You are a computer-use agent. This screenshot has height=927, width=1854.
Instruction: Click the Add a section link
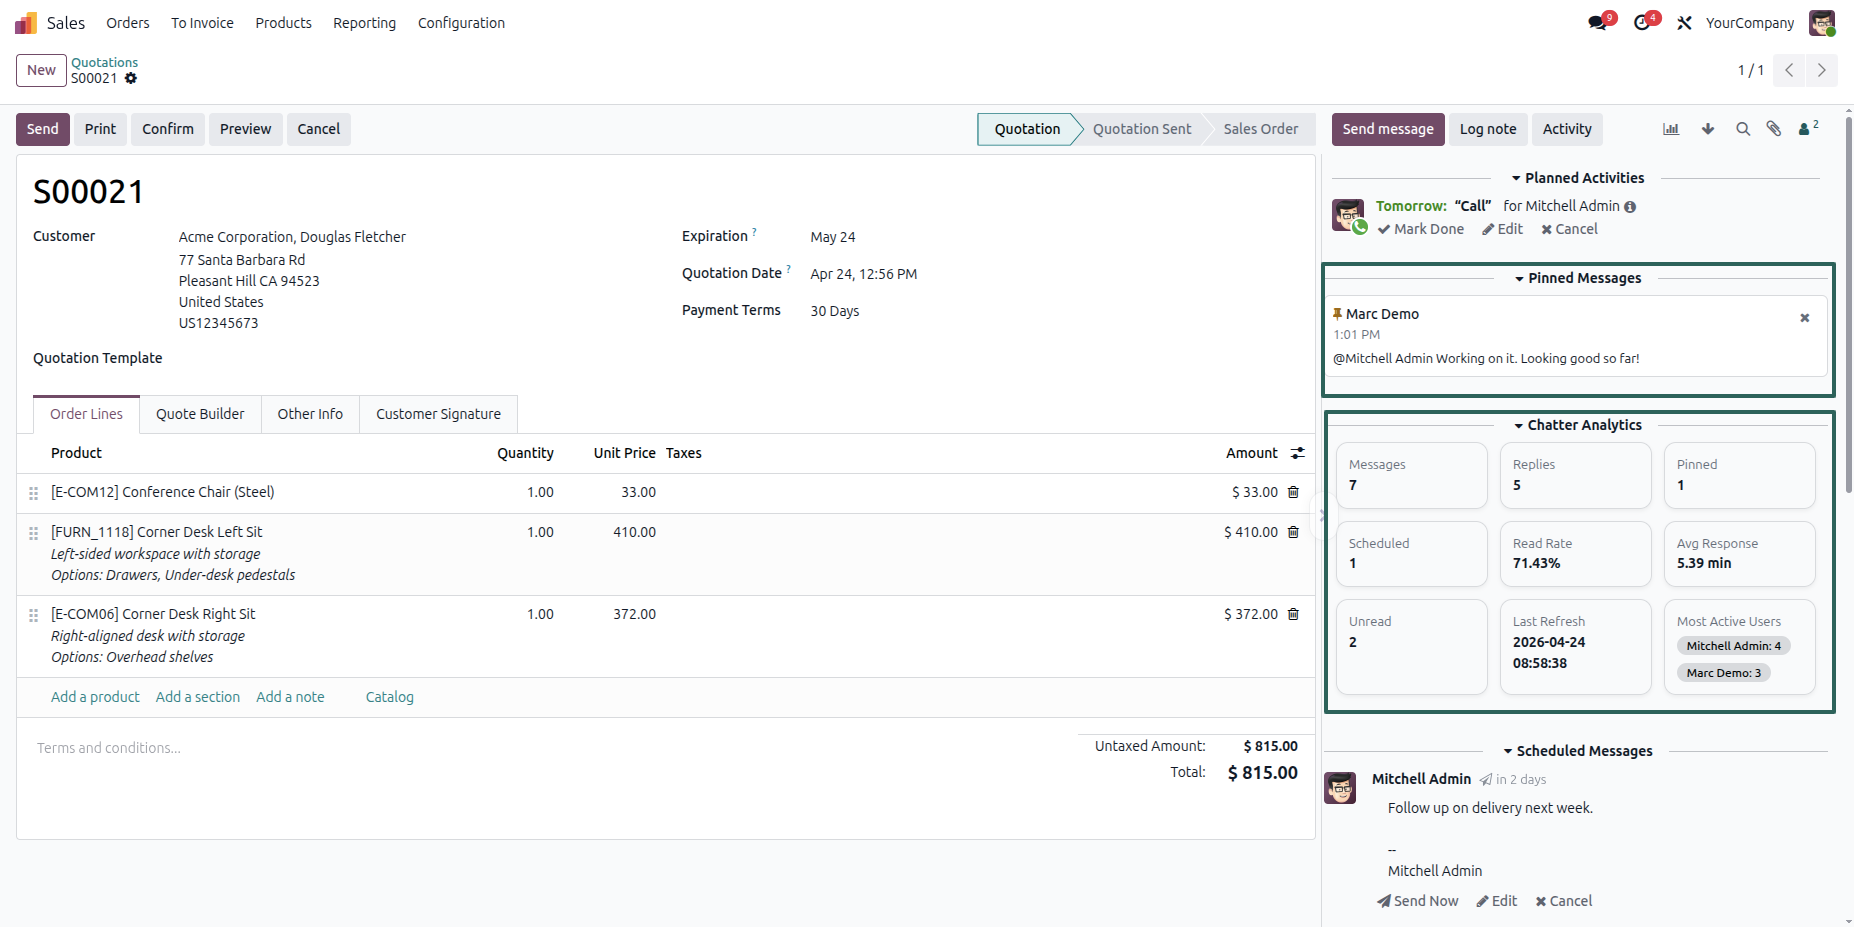[198, 697]
